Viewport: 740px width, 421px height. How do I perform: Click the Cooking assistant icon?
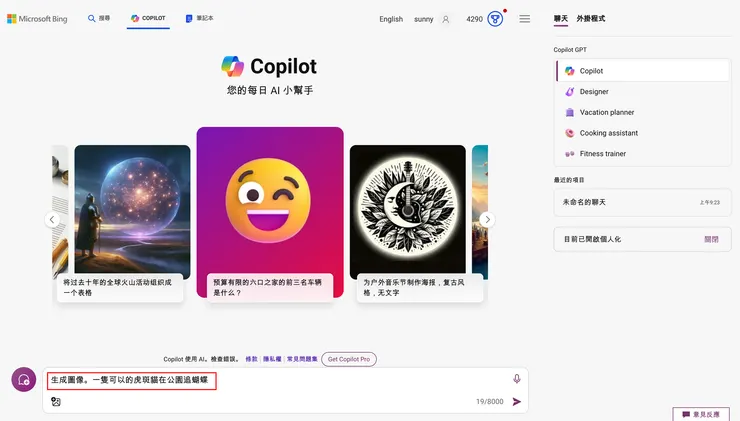pyautogui.click(x=570, y=133)
